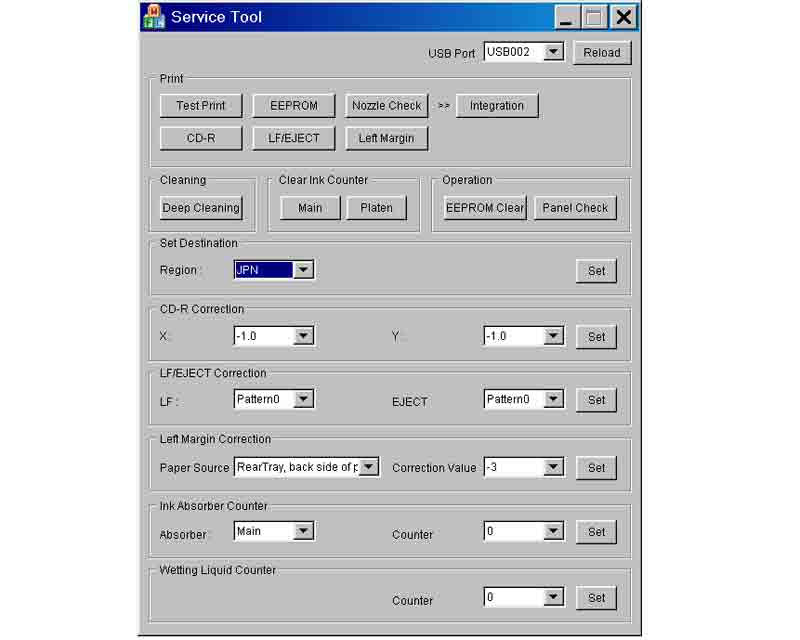Click Set in CD-R Correction section
The width and height of the screenshot is (800, 640).
click(x=596, y=337)
